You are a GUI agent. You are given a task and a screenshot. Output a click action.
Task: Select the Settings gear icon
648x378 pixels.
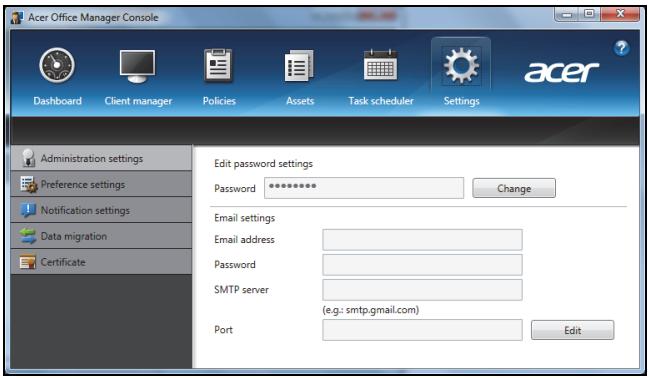pyautogui.click(x=461, y=65)
